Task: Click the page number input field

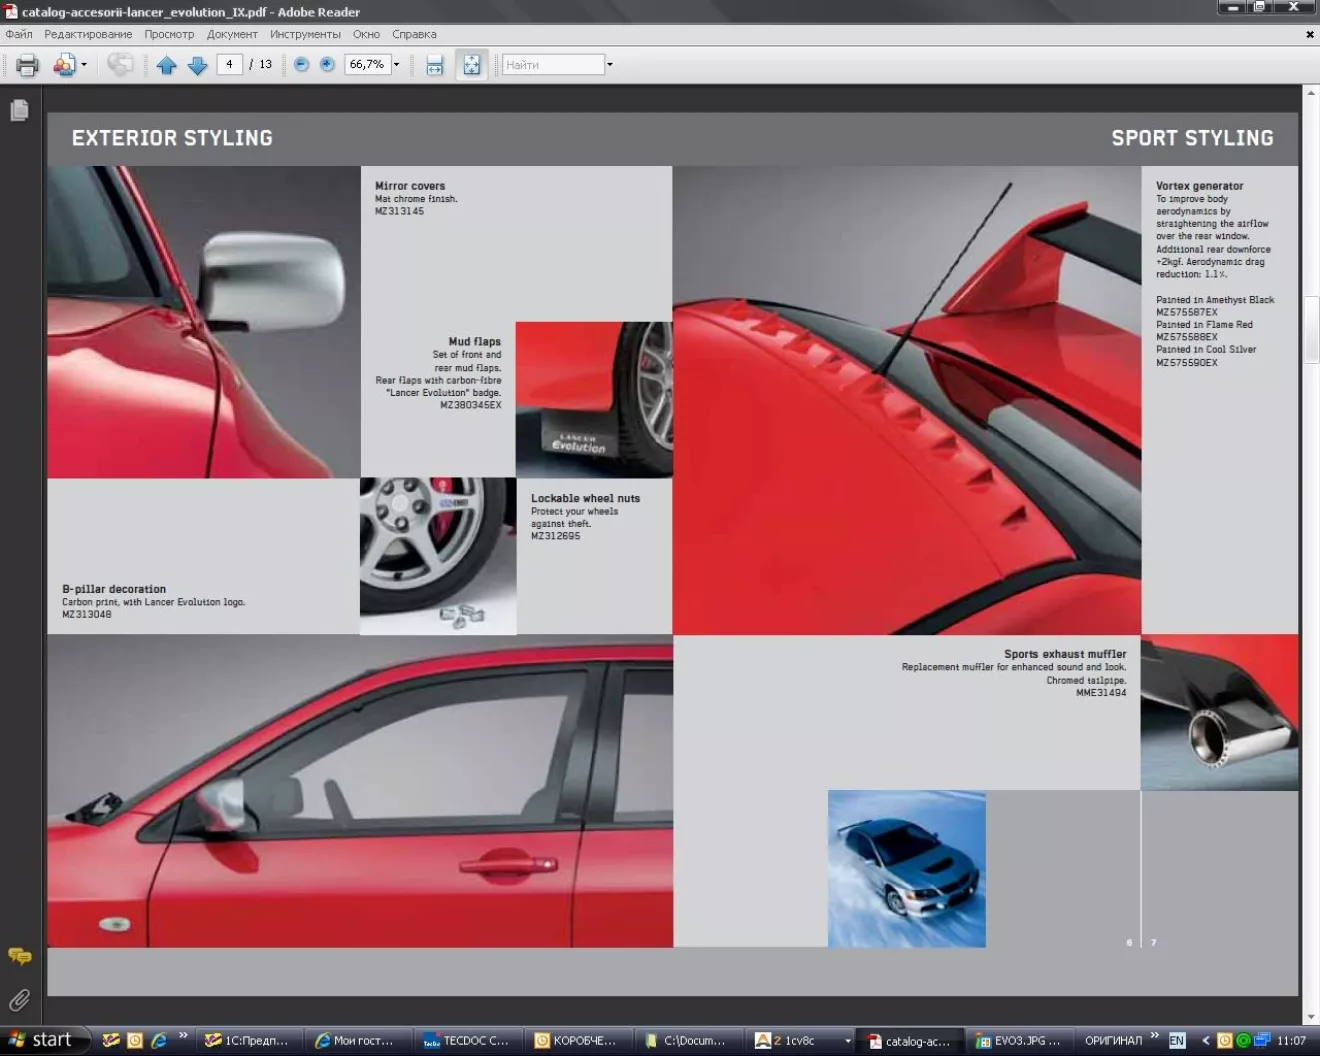Action: coord(229,64)
